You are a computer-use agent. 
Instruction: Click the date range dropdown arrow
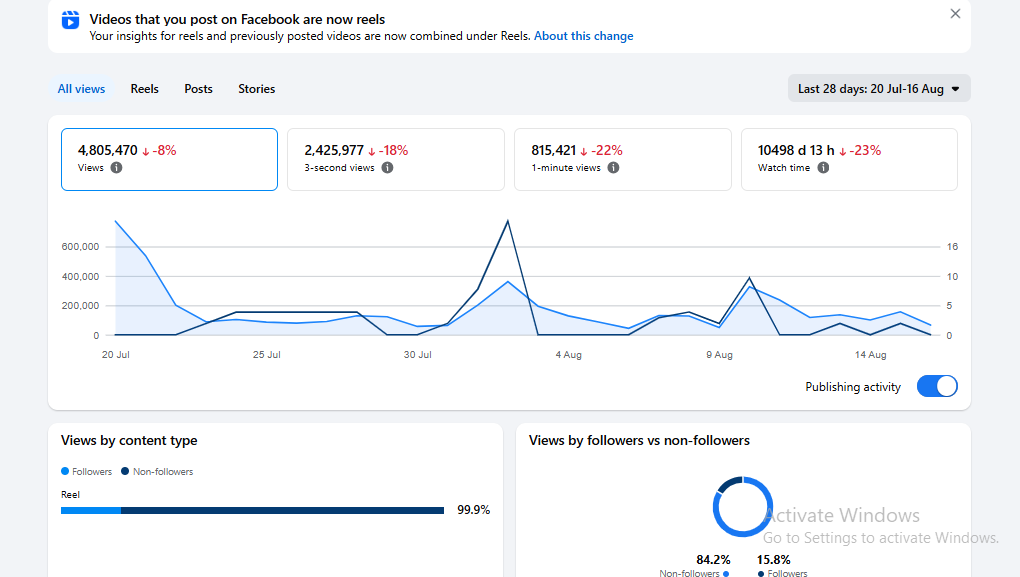tap(955, 89)
